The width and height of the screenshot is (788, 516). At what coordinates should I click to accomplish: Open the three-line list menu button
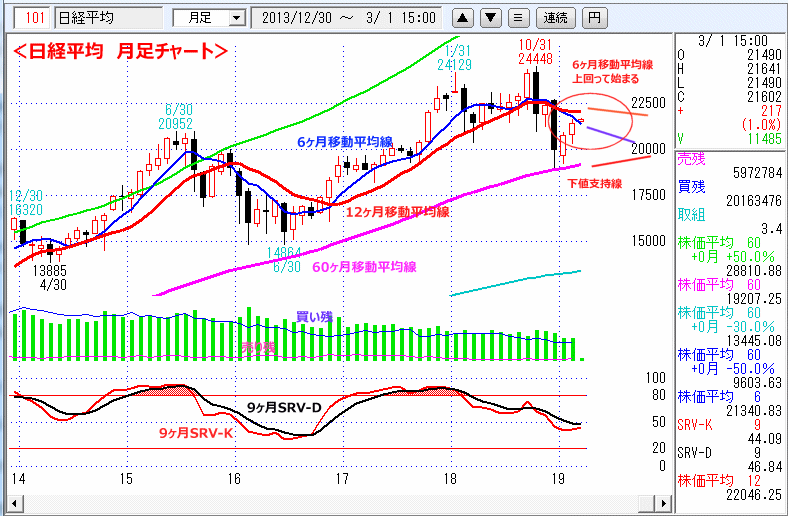[x=517, y=18]
